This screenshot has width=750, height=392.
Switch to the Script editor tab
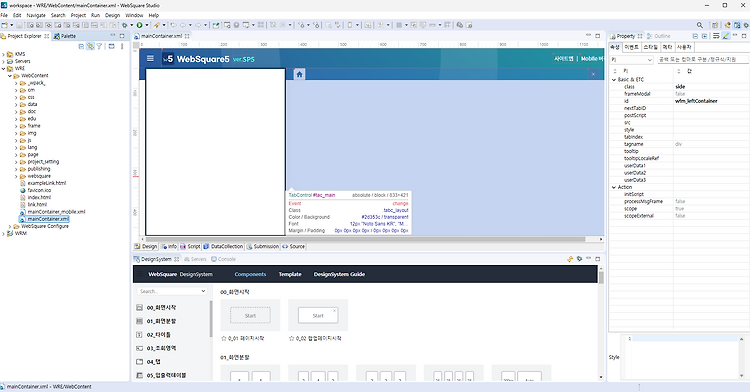click(x=190, y=246)
